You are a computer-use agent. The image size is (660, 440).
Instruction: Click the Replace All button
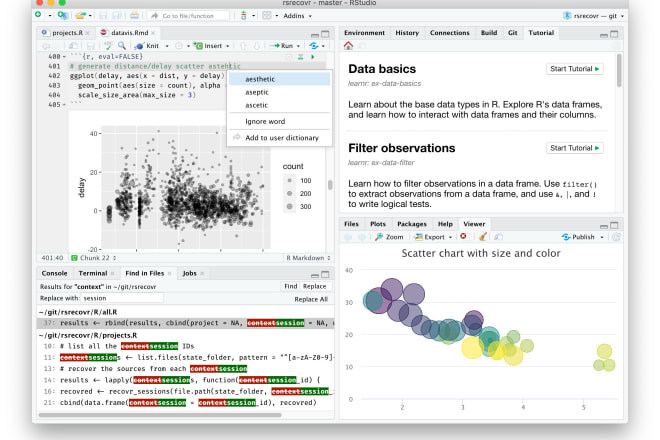click(x=311, y=299)
